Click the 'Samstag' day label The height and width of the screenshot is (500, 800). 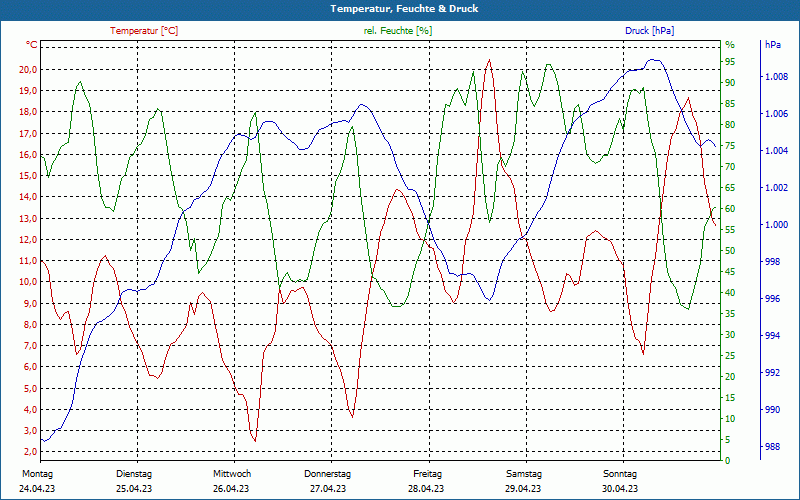pyautogui.click(x=524, y=474)
